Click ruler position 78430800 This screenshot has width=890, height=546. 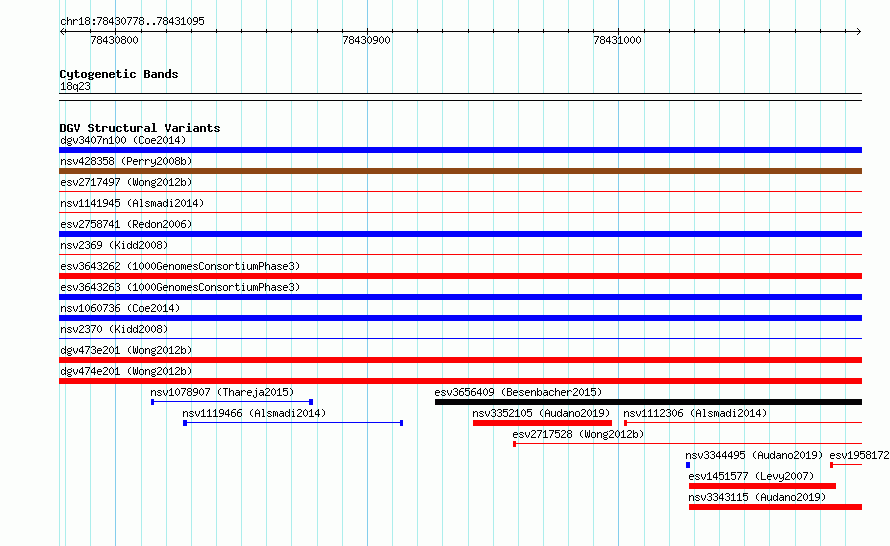click(x=114, y=40)
